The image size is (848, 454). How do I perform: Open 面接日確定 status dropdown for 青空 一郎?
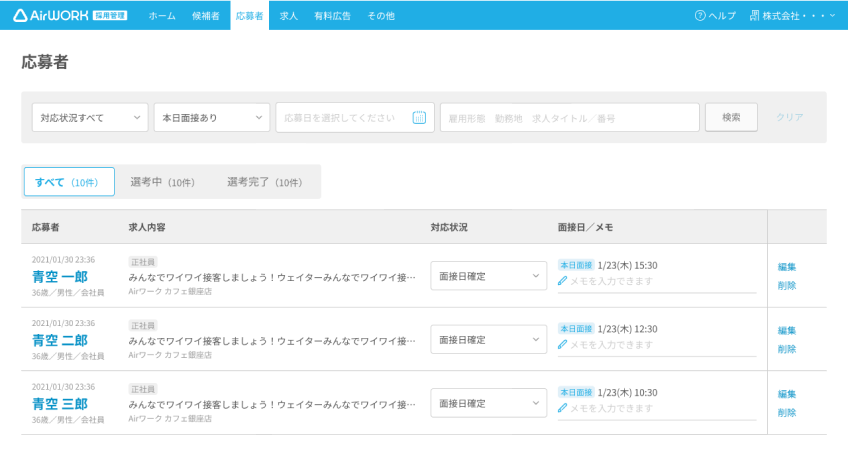point(488,276)
